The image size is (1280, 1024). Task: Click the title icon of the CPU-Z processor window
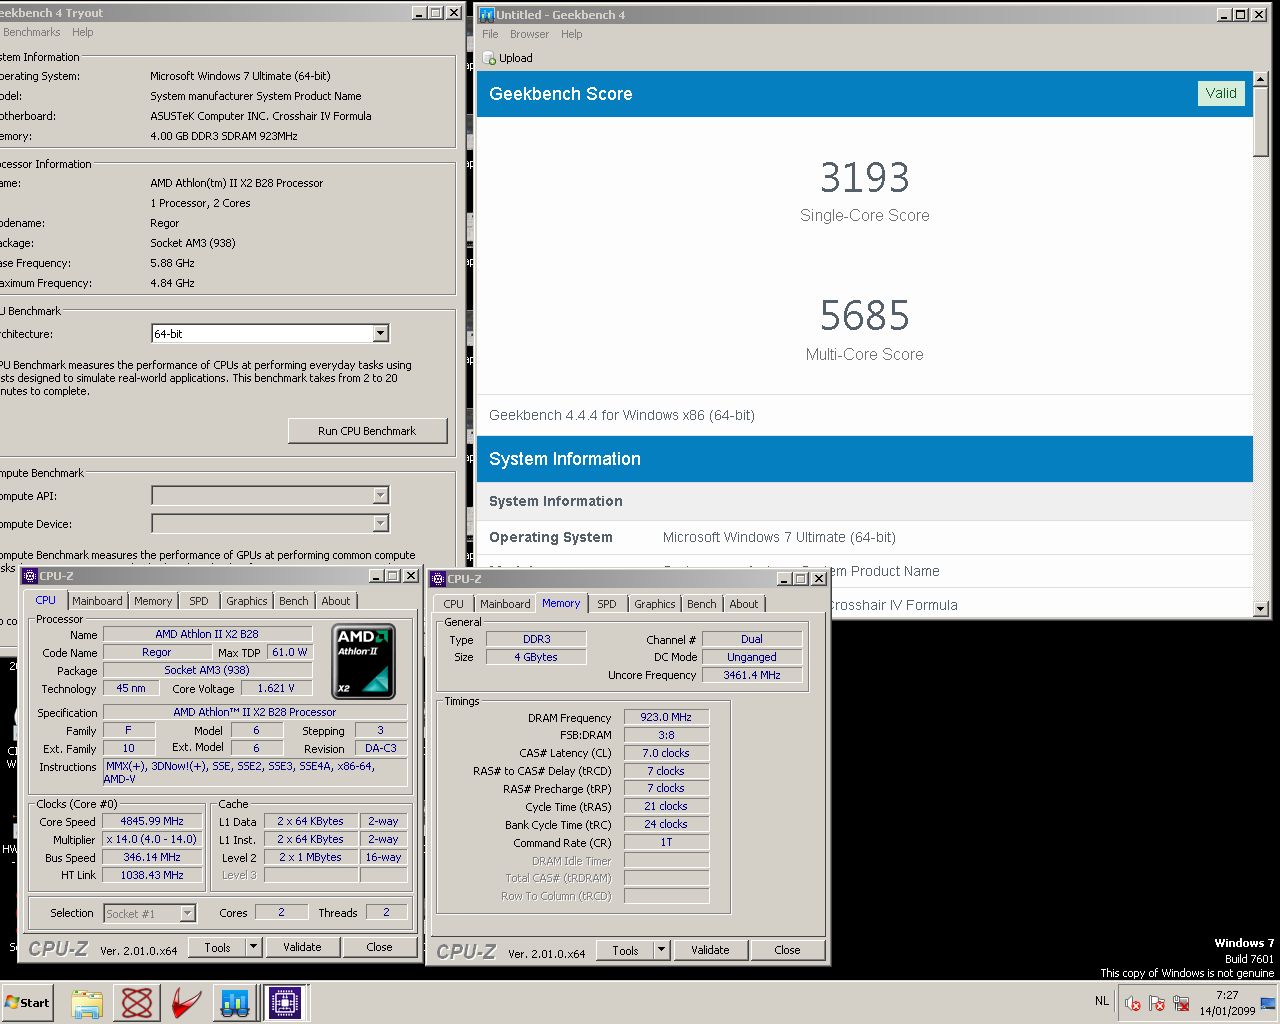30,576
